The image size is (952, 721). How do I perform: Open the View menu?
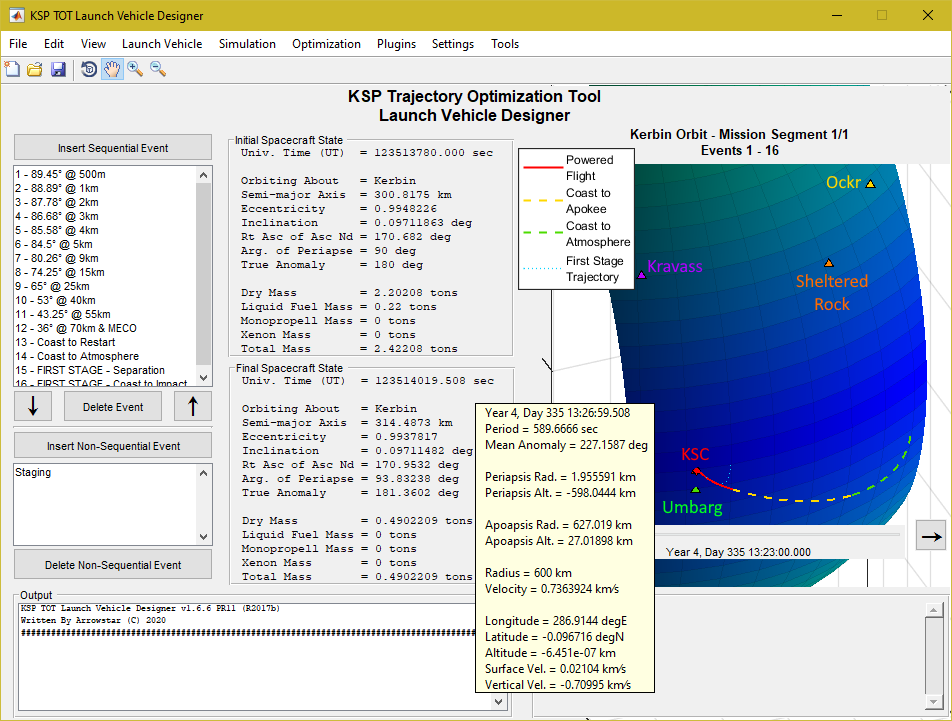click(94, 44)
